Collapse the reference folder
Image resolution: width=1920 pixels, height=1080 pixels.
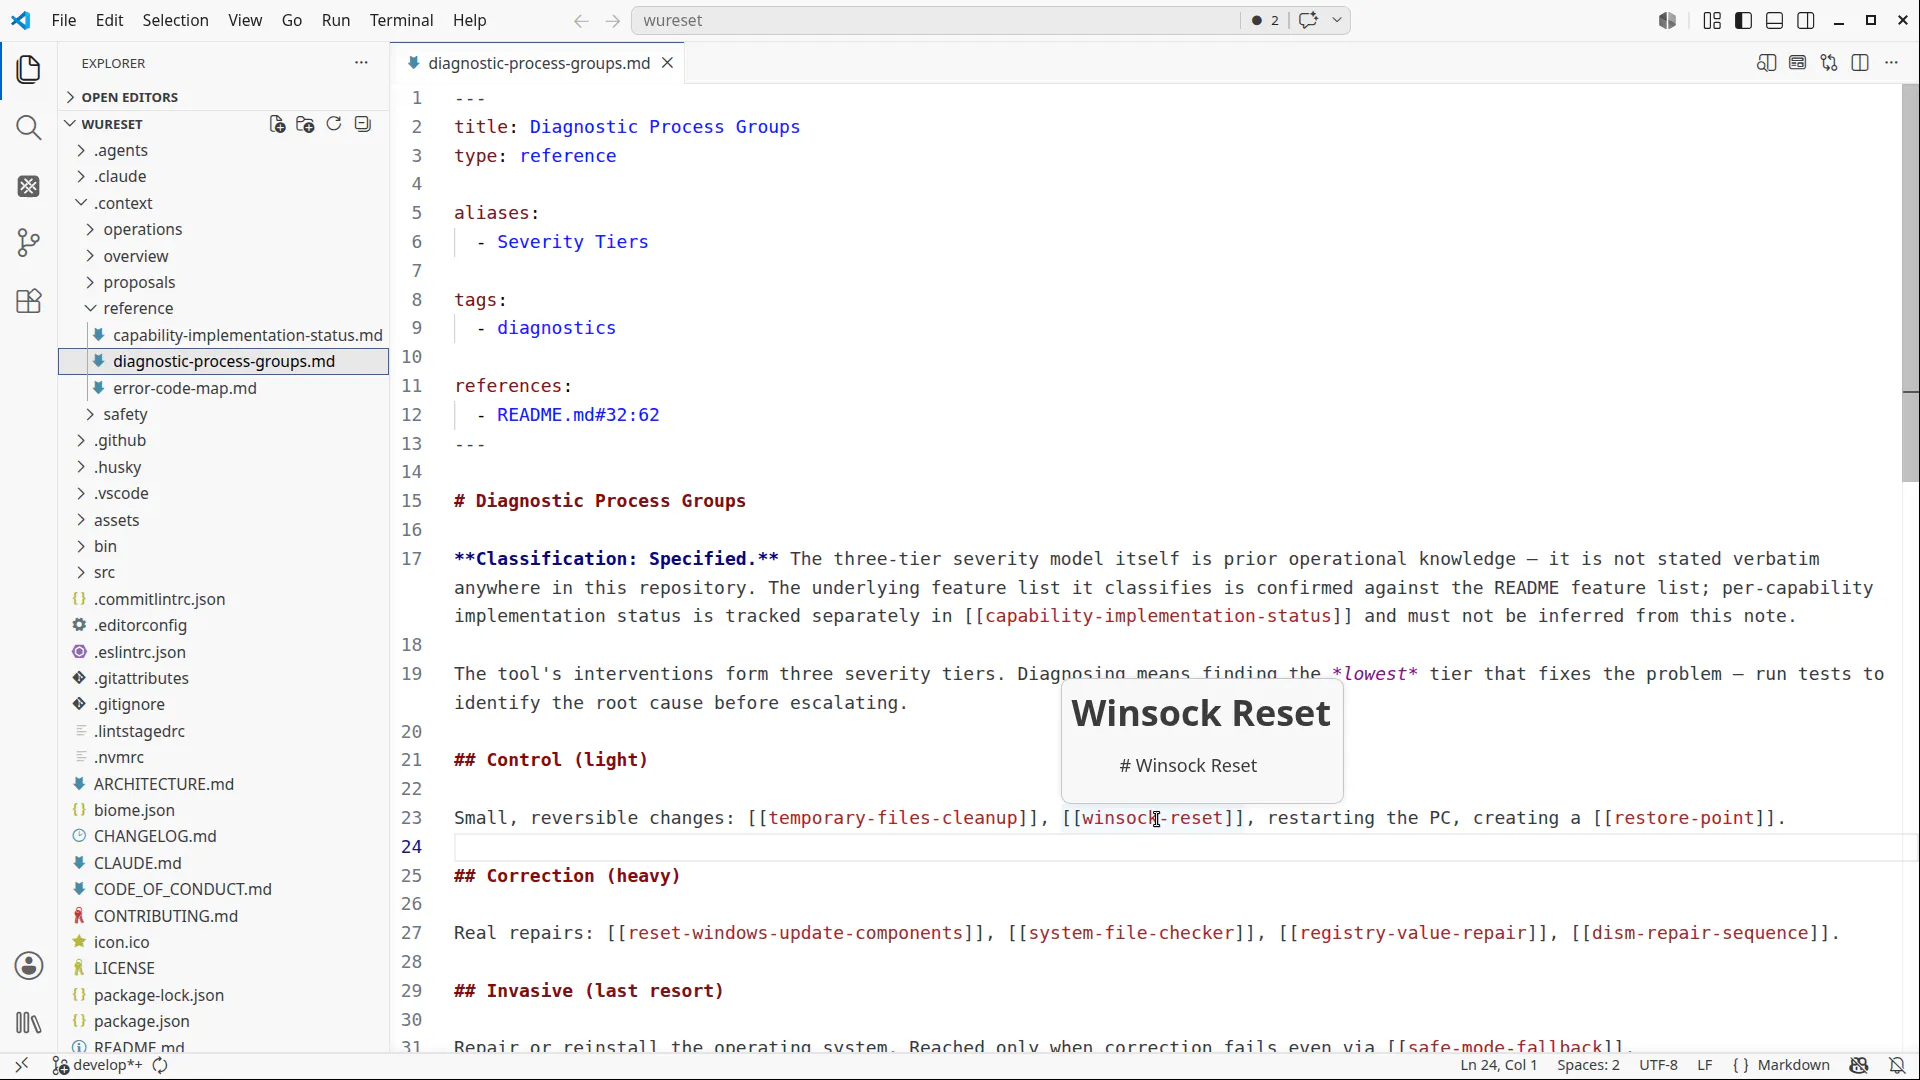click(138, 308)
